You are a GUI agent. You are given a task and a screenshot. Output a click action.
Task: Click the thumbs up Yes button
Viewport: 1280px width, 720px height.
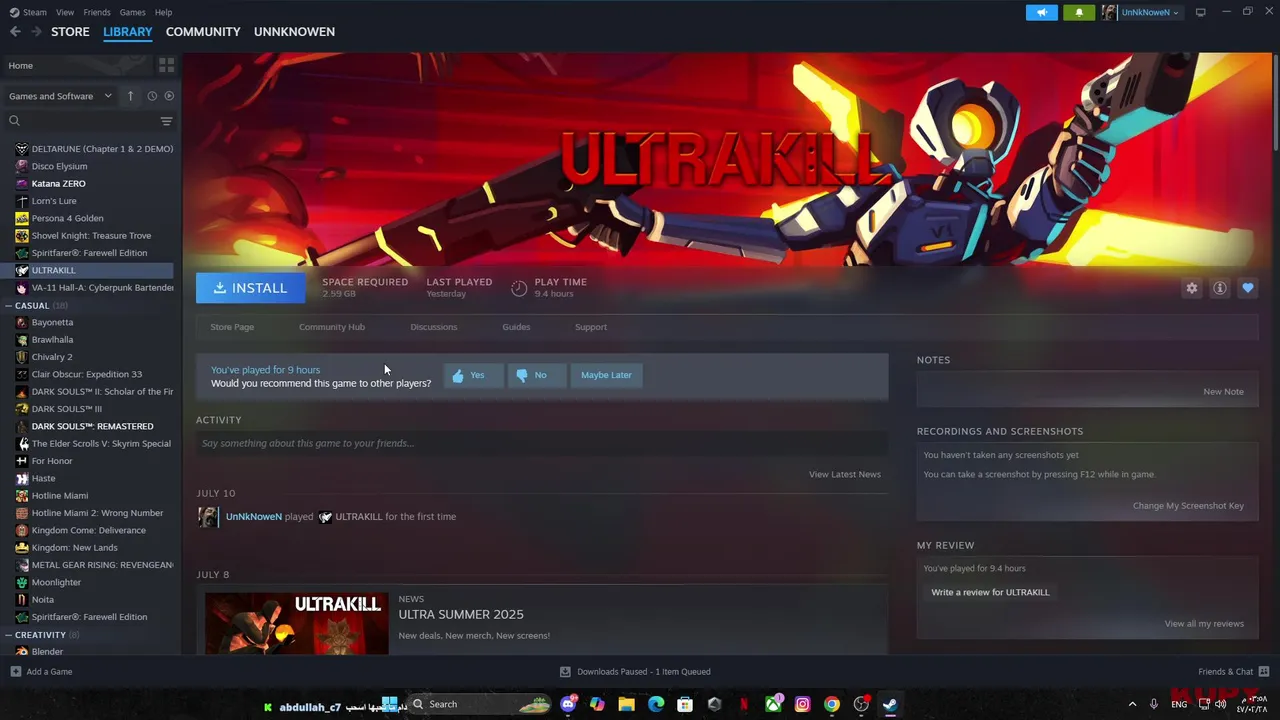(x=473, y=375)
